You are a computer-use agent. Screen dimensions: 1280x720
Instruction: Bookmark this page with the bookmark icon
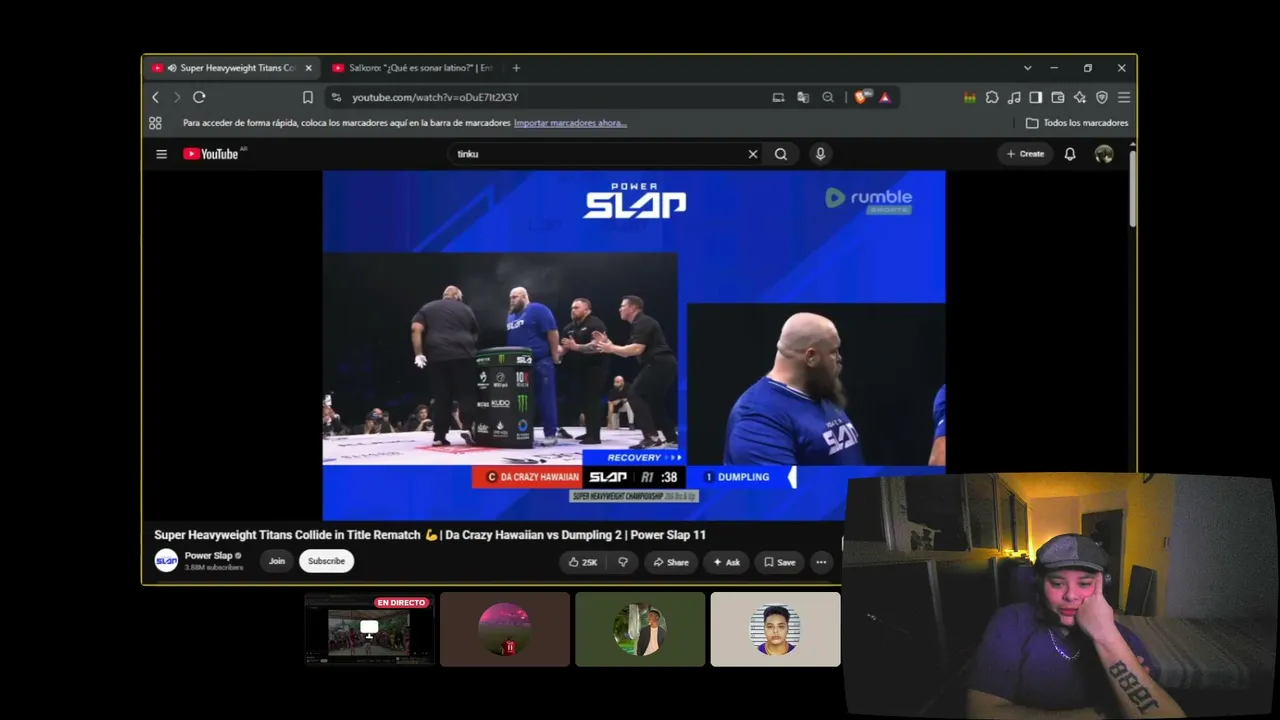tap(308, 97)
